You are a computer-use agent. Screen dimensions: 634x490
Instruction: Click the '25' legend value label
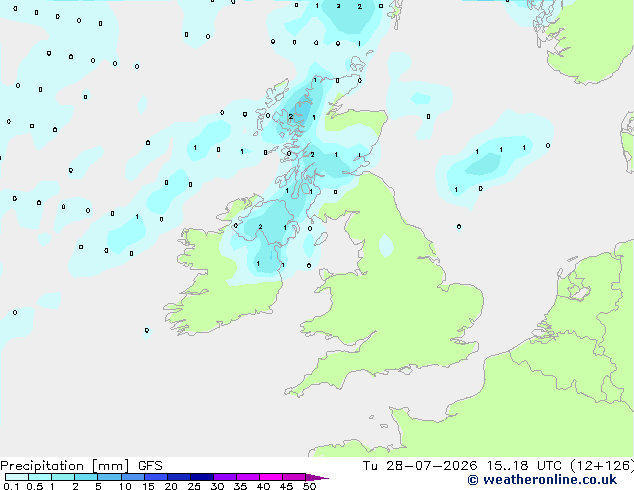pyautogui.click(x=194, y=486)
